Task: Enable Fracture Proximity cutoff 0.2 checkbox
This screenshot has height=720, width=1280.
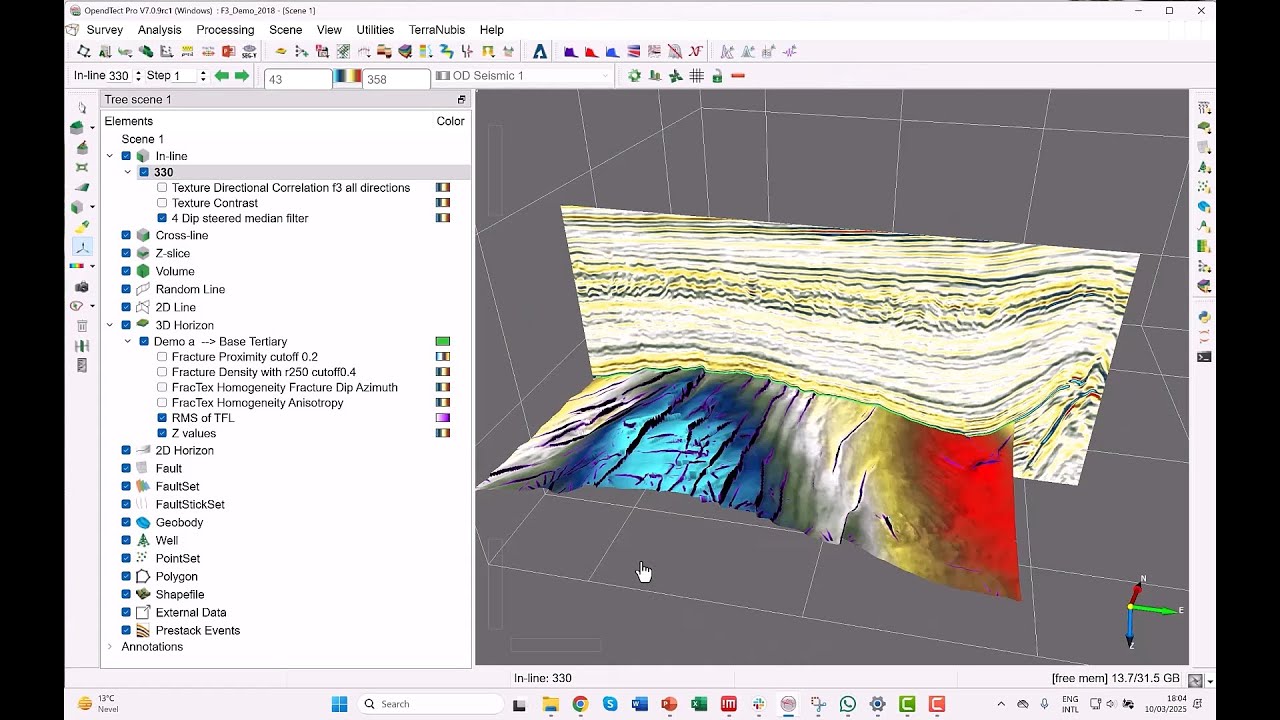Action: pyautogui.click(x=162, y=357)
